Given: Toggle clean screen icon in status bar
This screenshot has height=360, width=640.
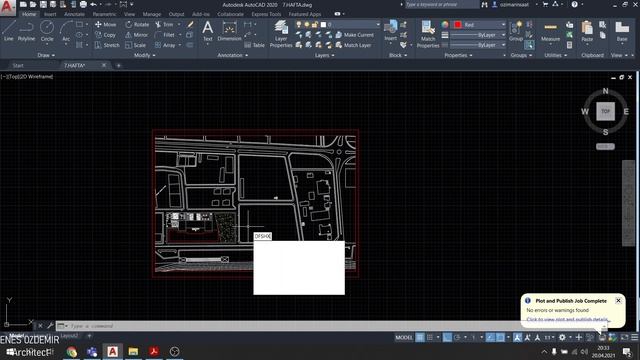Looking at the screenshot, I should click(x=624, y=338).
